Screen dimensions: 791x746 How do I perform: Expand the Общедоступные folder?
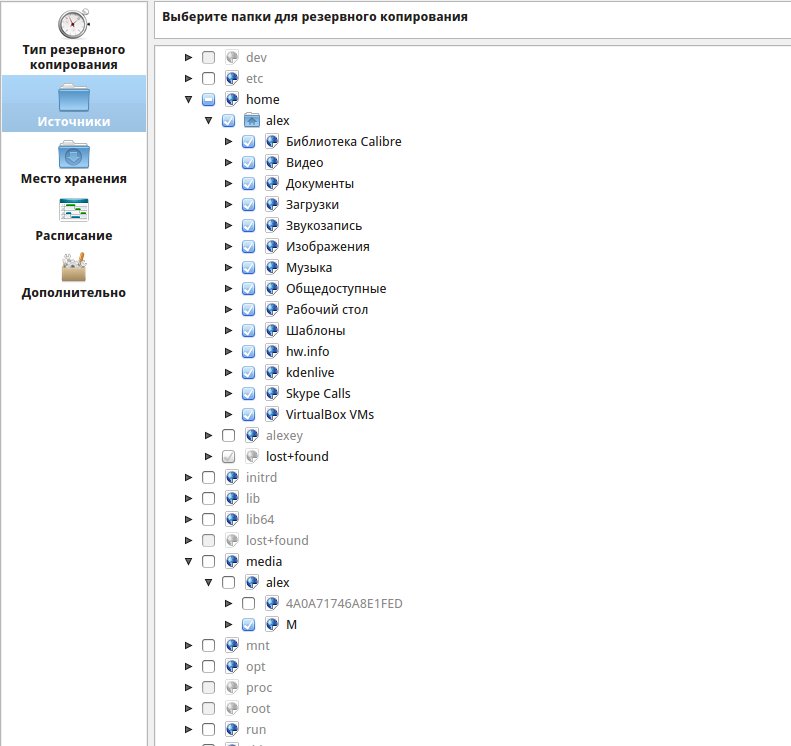229,289
